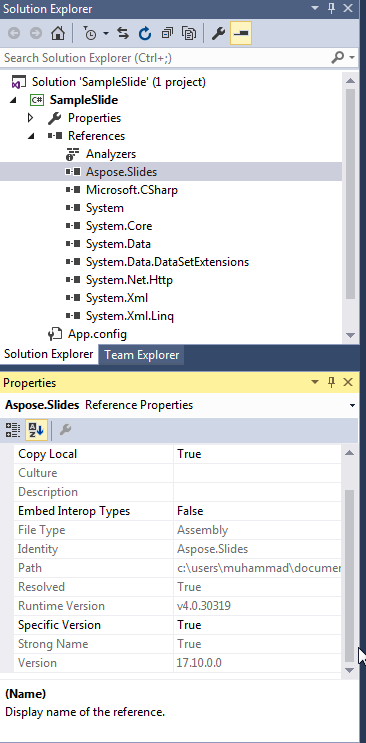
Task: Click Sync with Active Document arrows icon
Action: click(123, 34)
